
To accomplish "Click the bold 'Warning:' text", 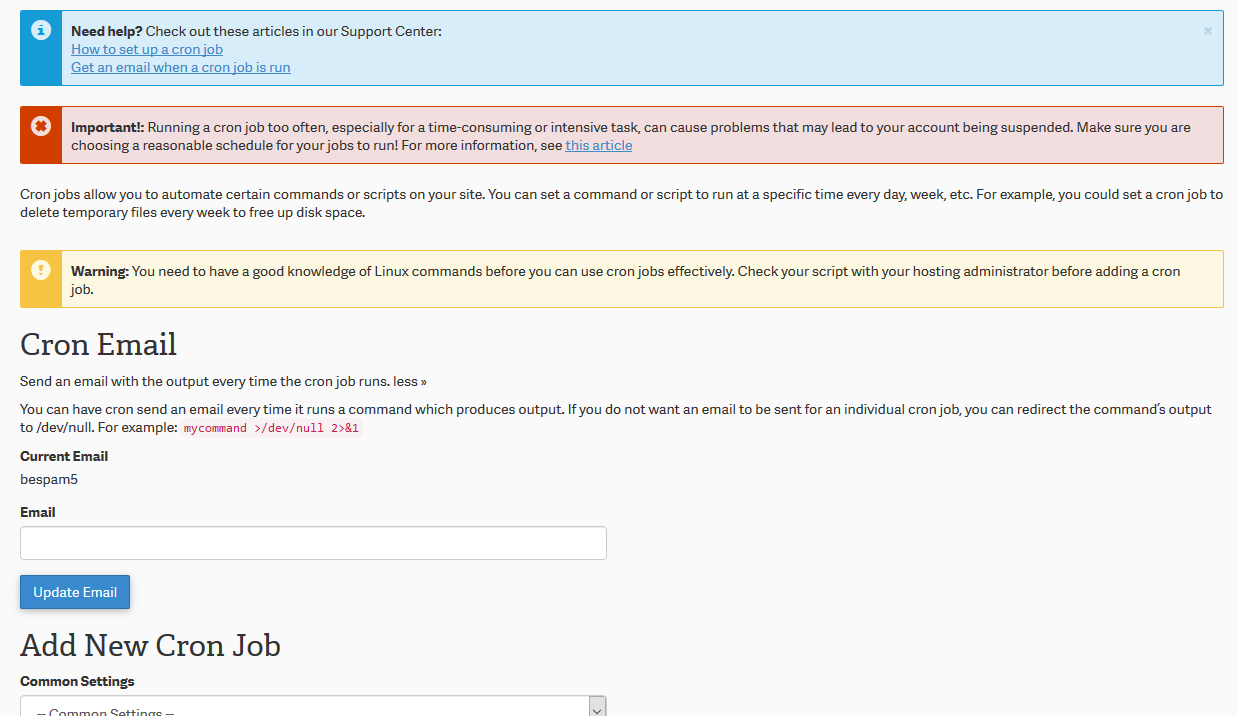I will (100, 271).
